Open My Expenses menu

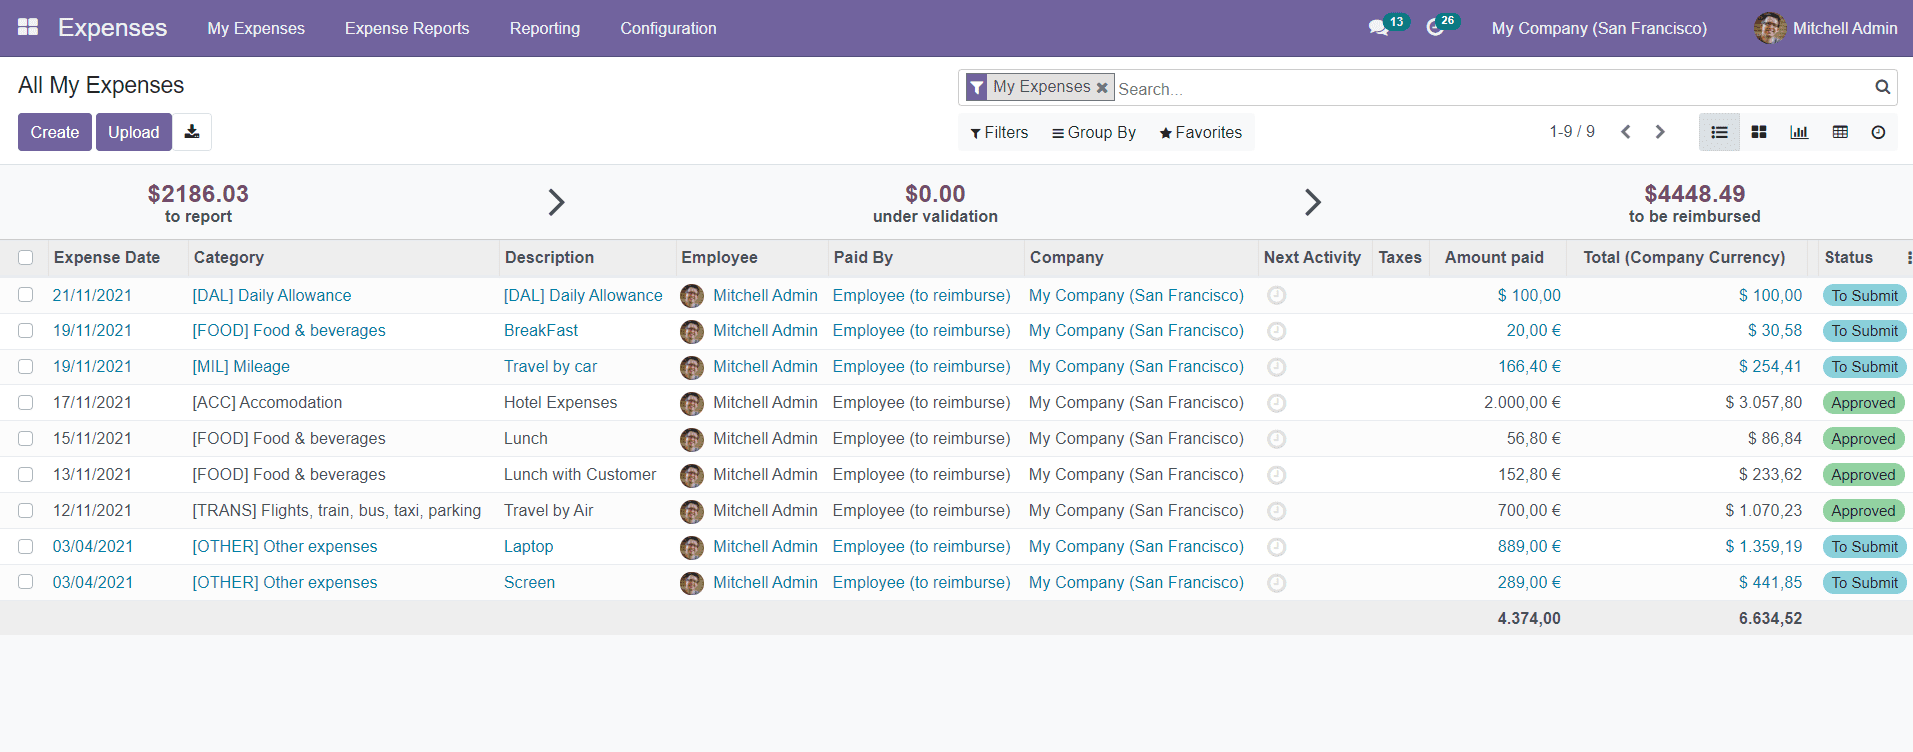[256, 28]
